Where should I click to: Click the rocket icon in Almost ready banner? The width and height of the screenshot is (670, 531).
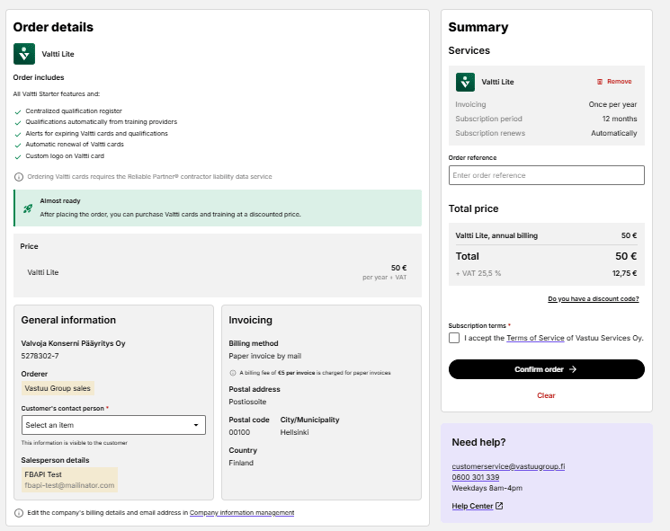[x=28, y=208]
